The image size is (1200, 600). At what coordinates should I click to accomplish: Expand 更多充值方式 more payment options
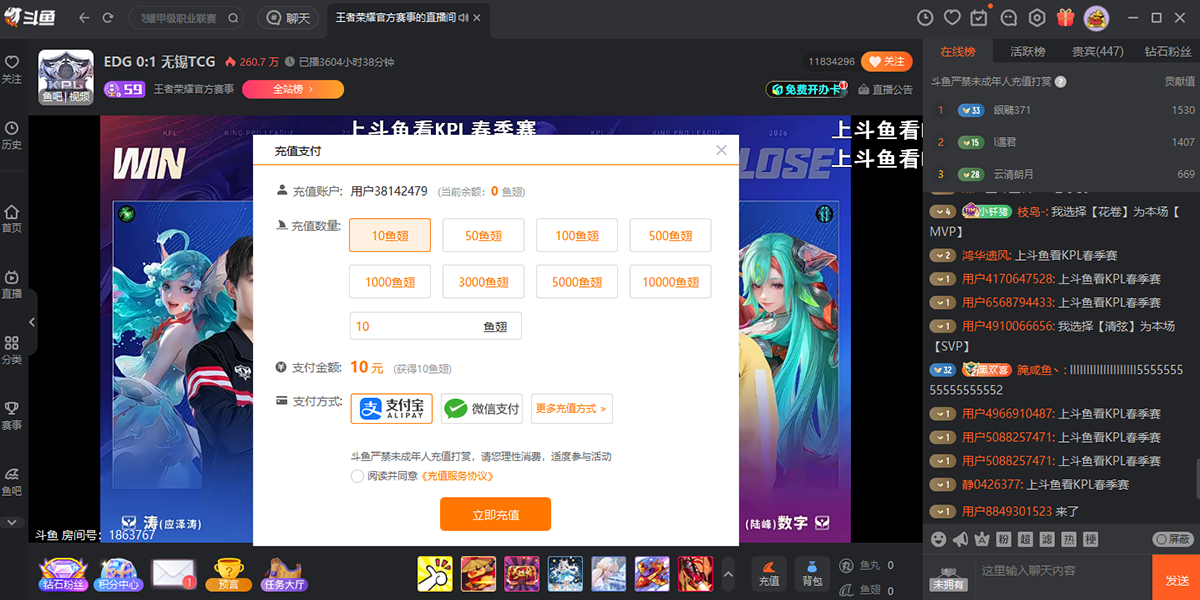click(571, 409)
